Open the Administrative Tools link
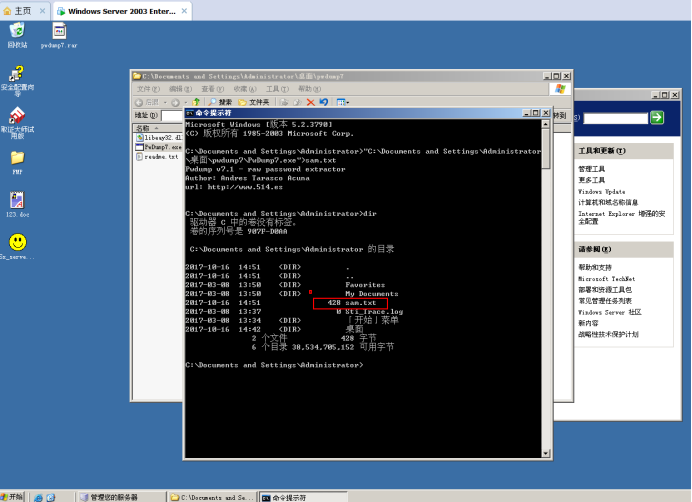This screenshot has height=502, width=692. [x=591, y=169]
